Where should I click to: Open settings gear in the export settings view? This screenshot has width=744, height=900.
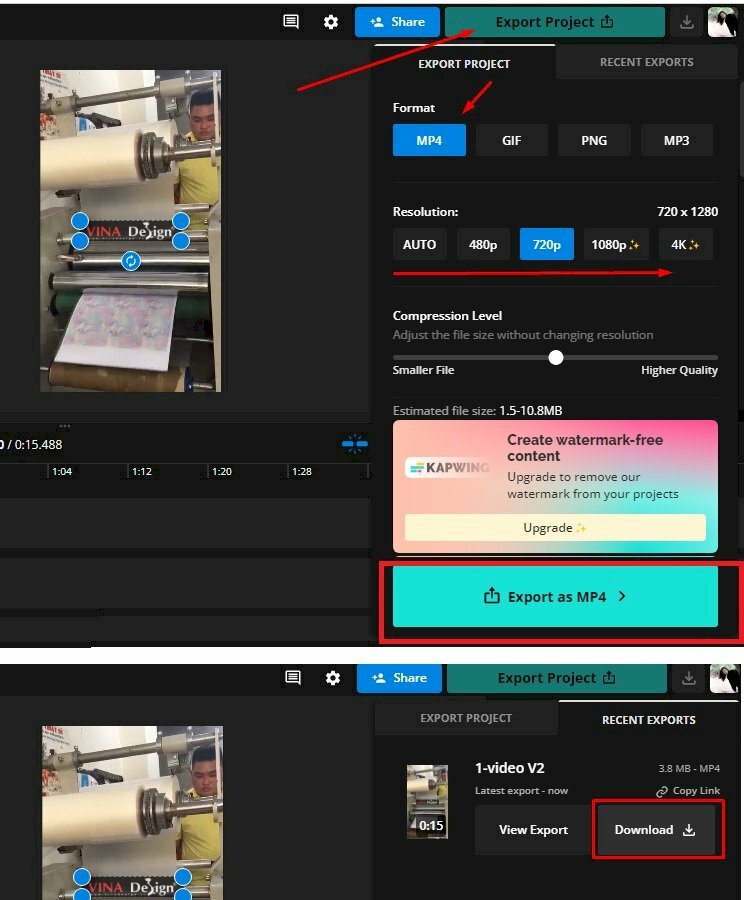tap(331, 22)
